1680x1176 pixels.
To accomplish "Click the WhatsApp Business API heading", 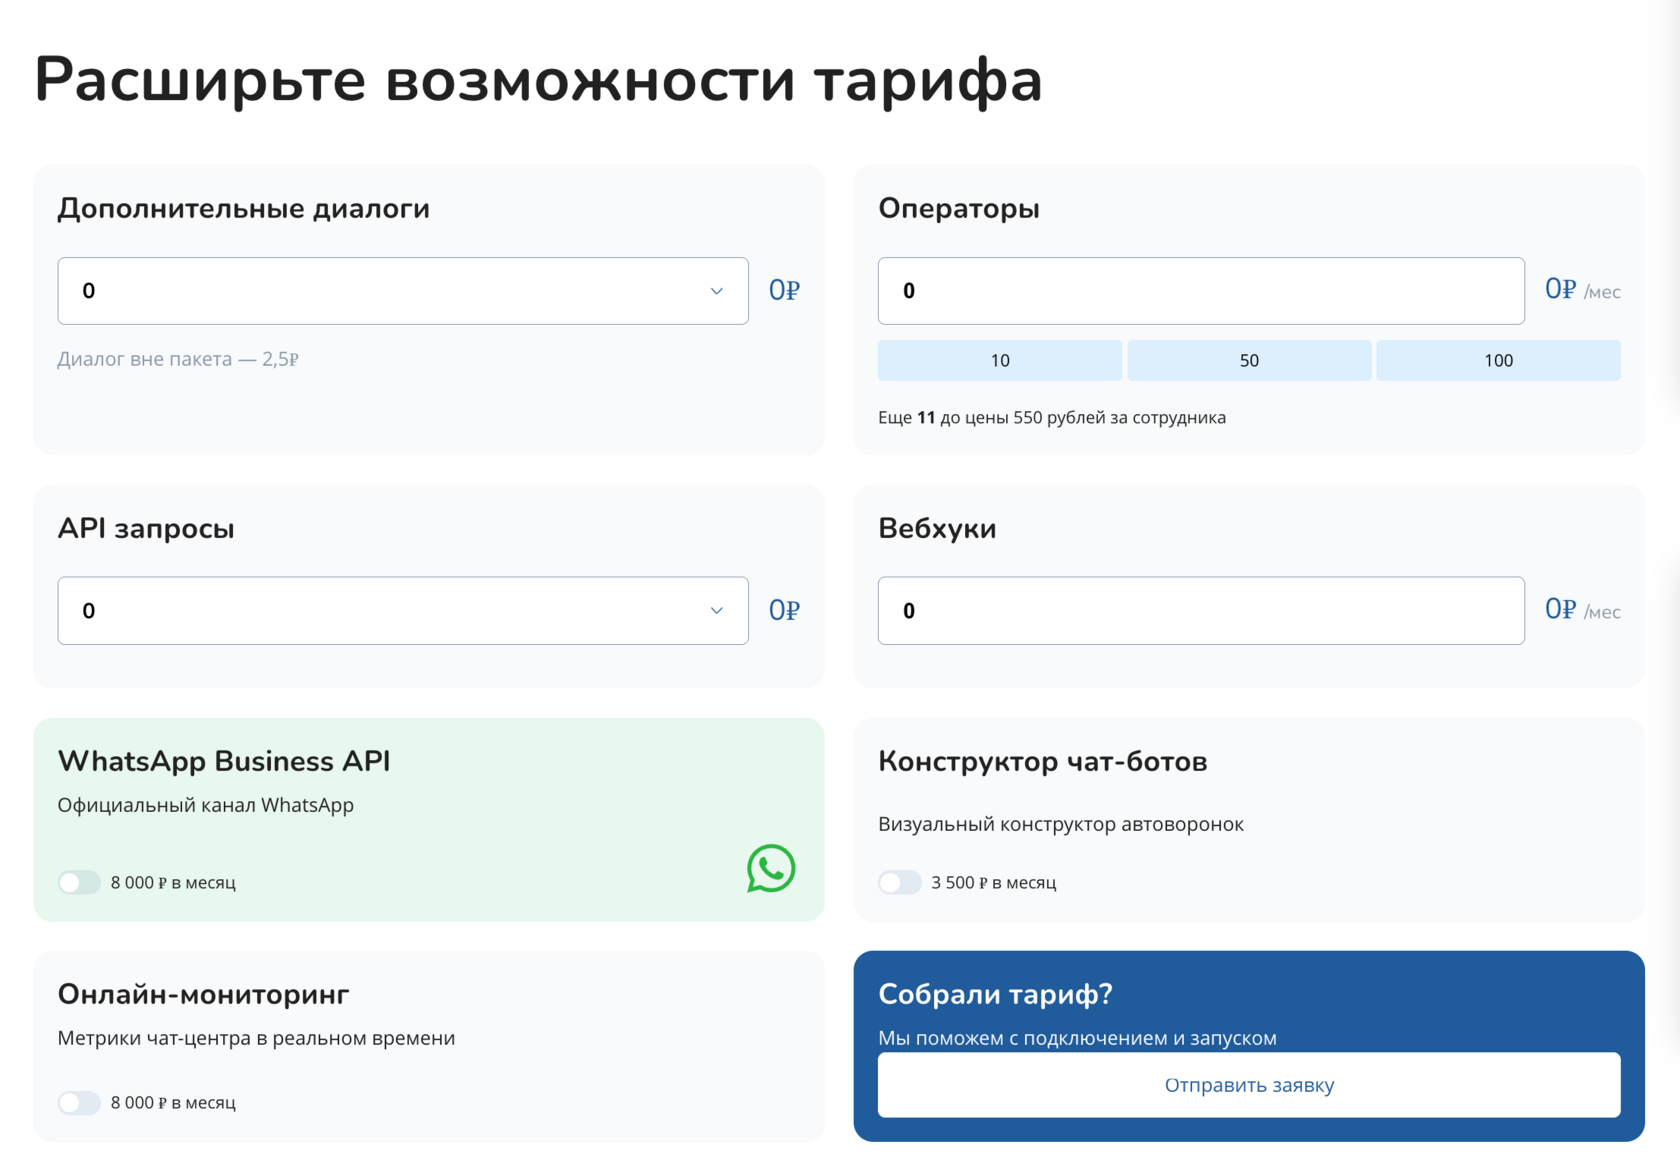I will (224, 761).
